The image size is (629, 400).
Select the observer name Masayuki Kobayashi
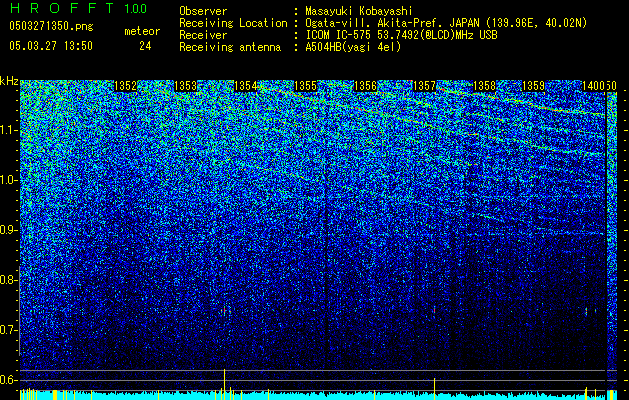[x=359, y=11]
